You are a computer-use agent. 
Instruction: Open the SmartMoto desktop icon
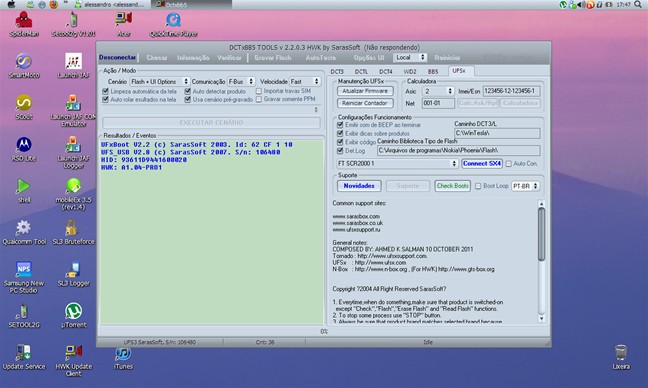(24, 66)
